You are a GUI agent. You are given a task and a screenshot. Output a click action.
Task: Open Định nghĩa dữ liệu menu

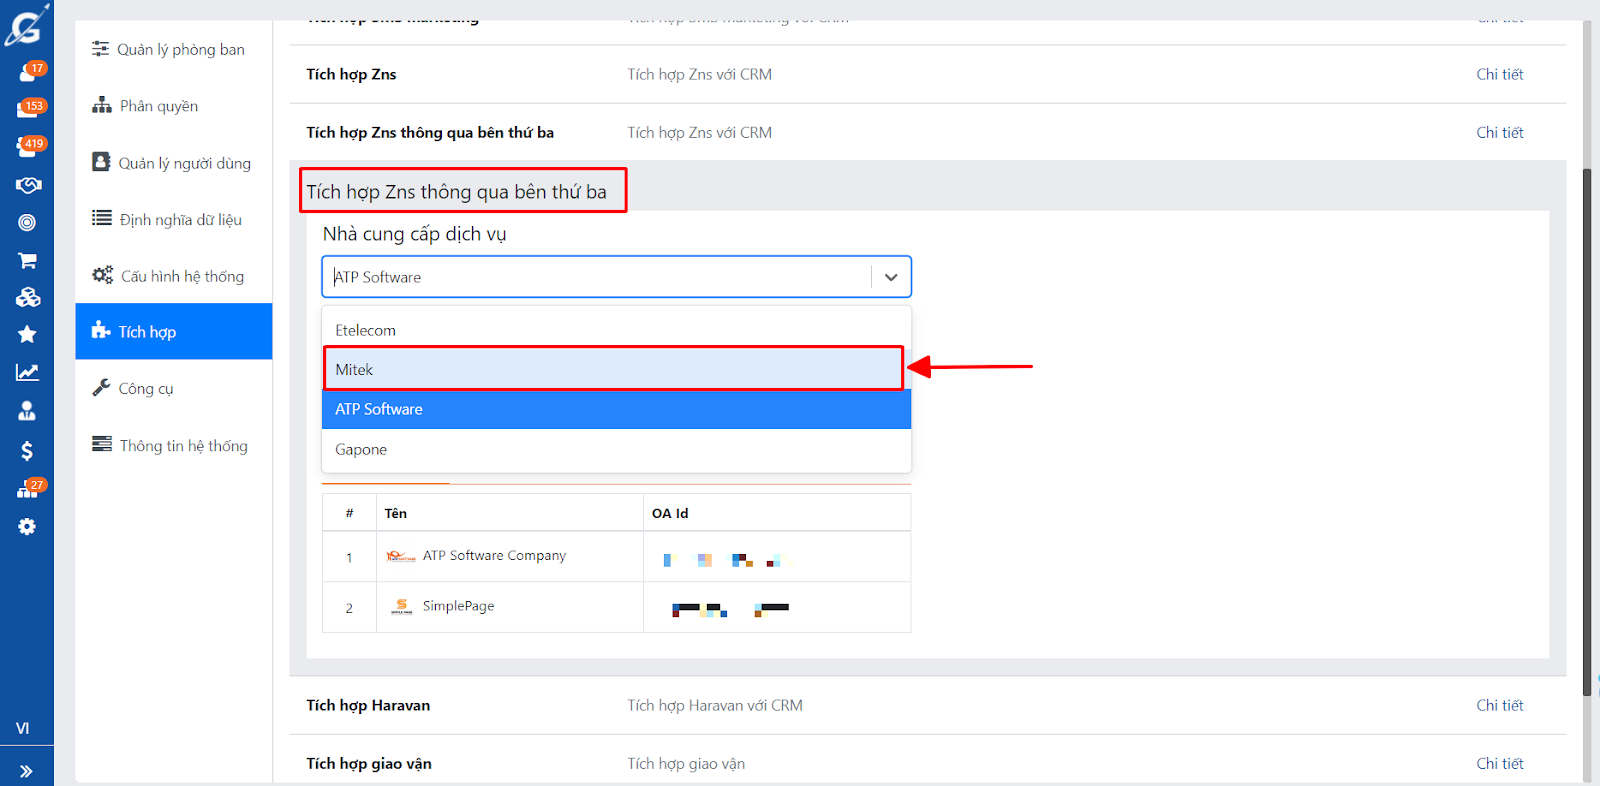coord(173,219)
